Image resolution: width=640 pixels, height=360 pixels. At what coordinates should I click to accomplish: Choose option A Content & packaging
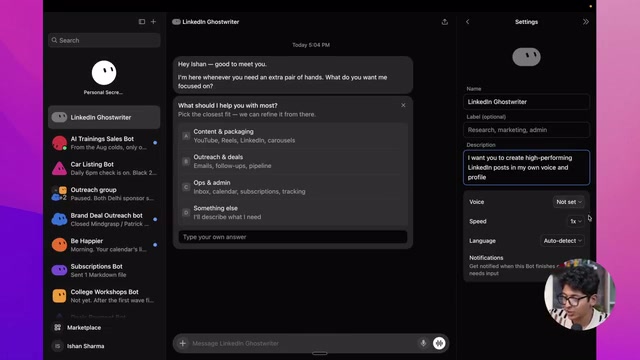tap(293, 136)
